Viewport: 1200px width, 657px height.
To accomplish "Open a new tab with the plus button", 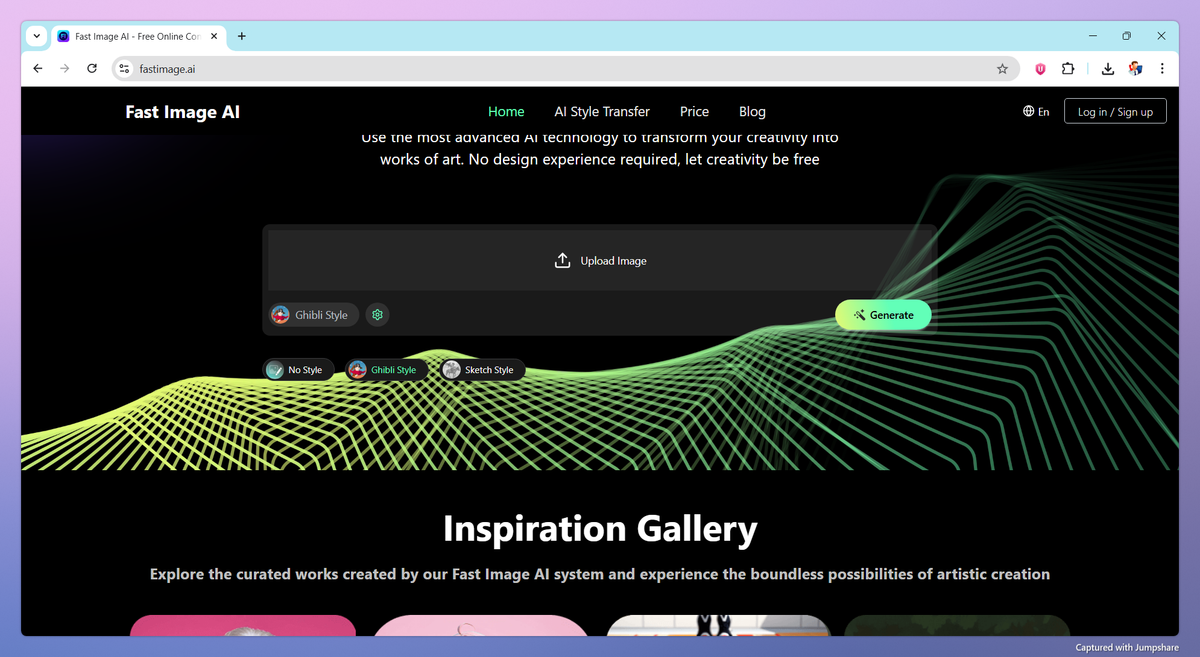I will click(241, 36).
